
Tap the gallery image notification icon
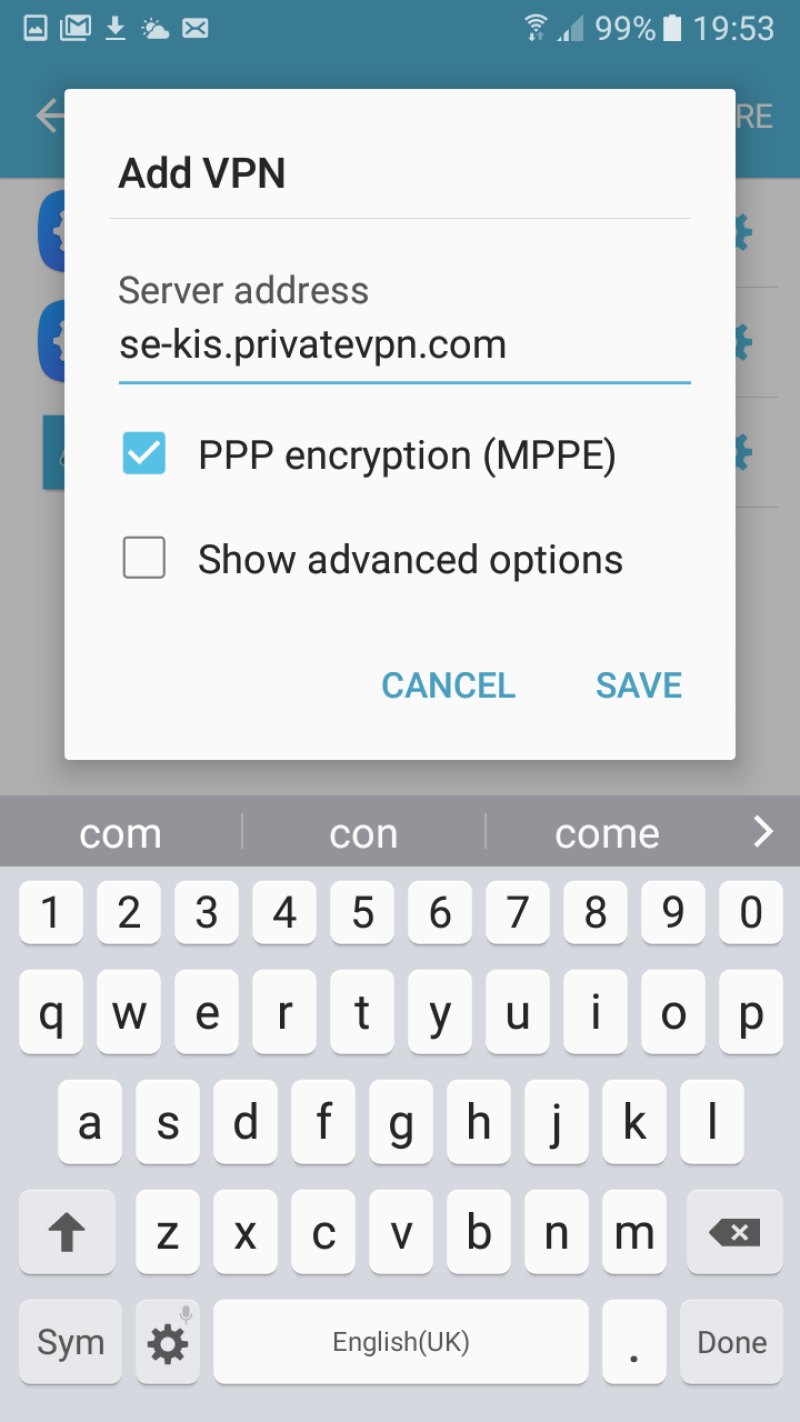pyautogui.click(x=36, y=29)
